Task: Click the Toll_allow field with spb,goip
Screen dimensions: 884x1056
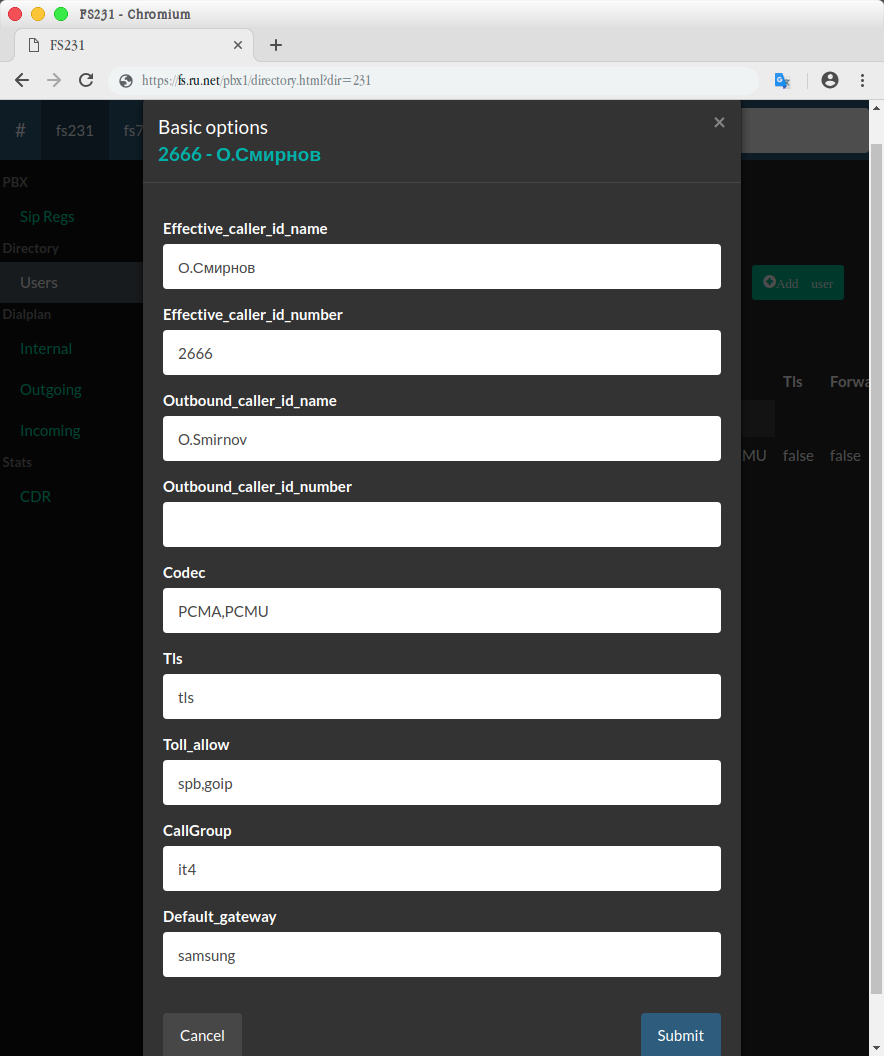Action: (442, 783)
